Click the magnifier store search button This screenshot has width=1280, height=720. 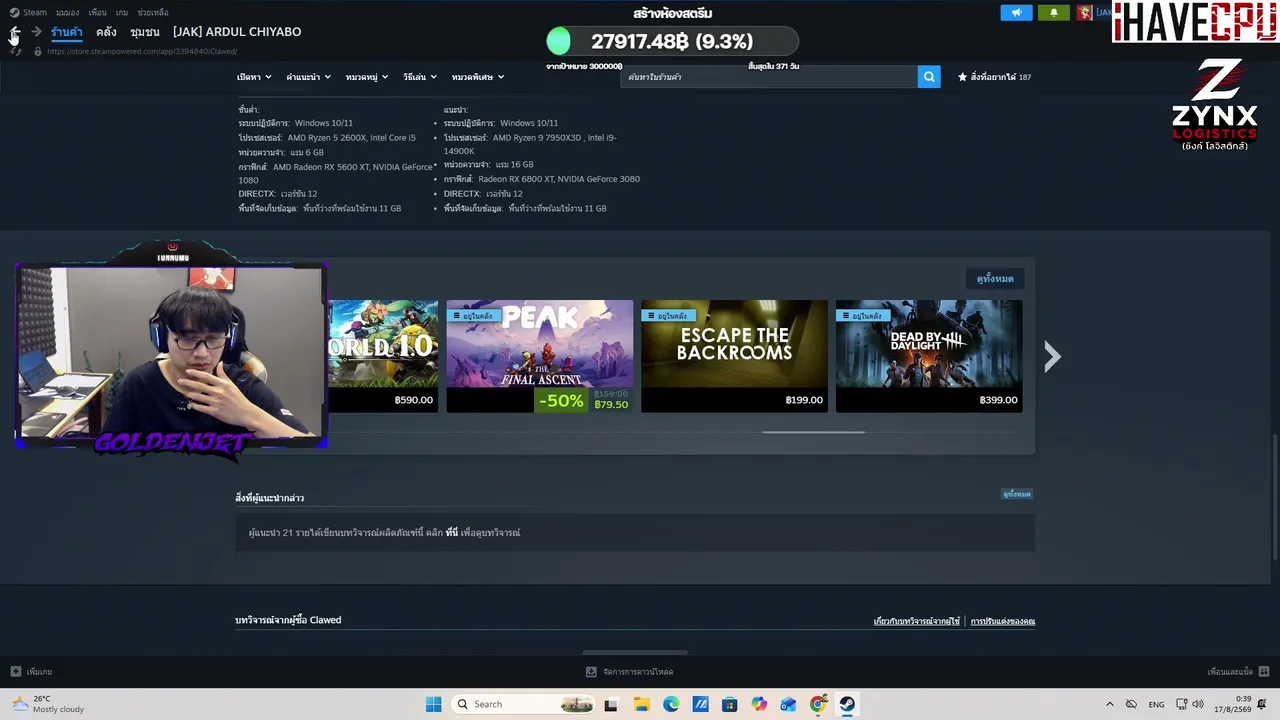(929, 77)
